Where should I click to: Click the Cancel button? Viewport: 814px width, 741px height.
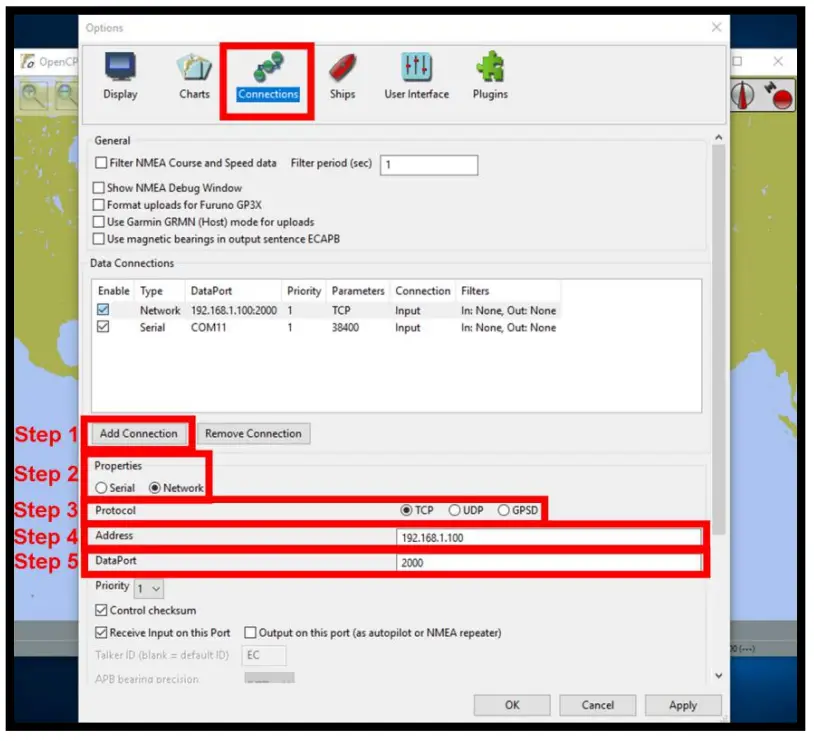click(x=598, y=705)
